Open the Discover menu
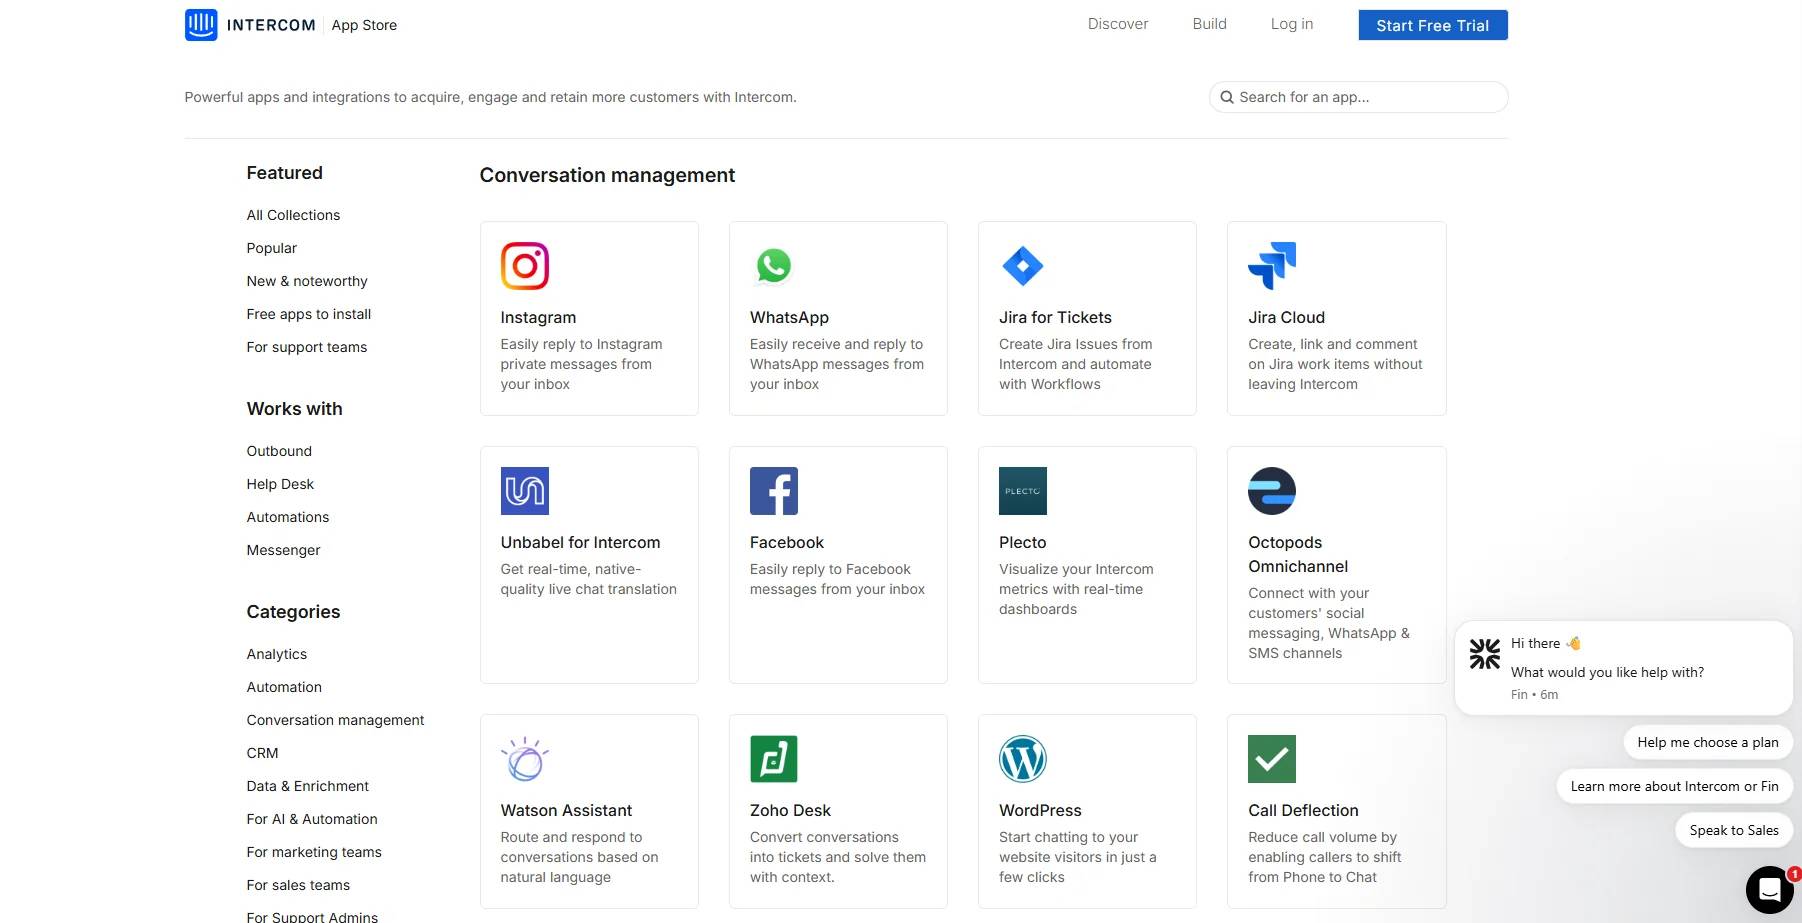The height and width of the screenshot is (923, 1802). [x=1118, y=24]
